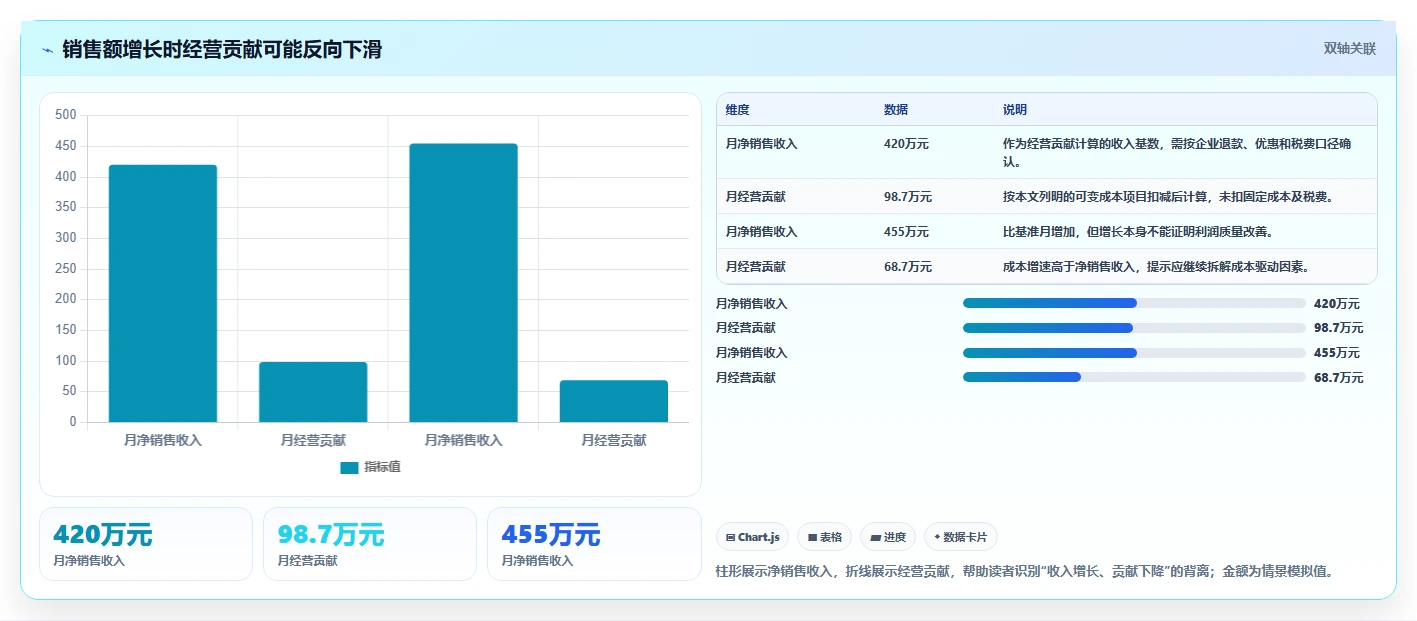1417x621 pixels.
Task: Click the description starting 比基准月增加
Action: pyautogui.click(x=1138, y=232)
